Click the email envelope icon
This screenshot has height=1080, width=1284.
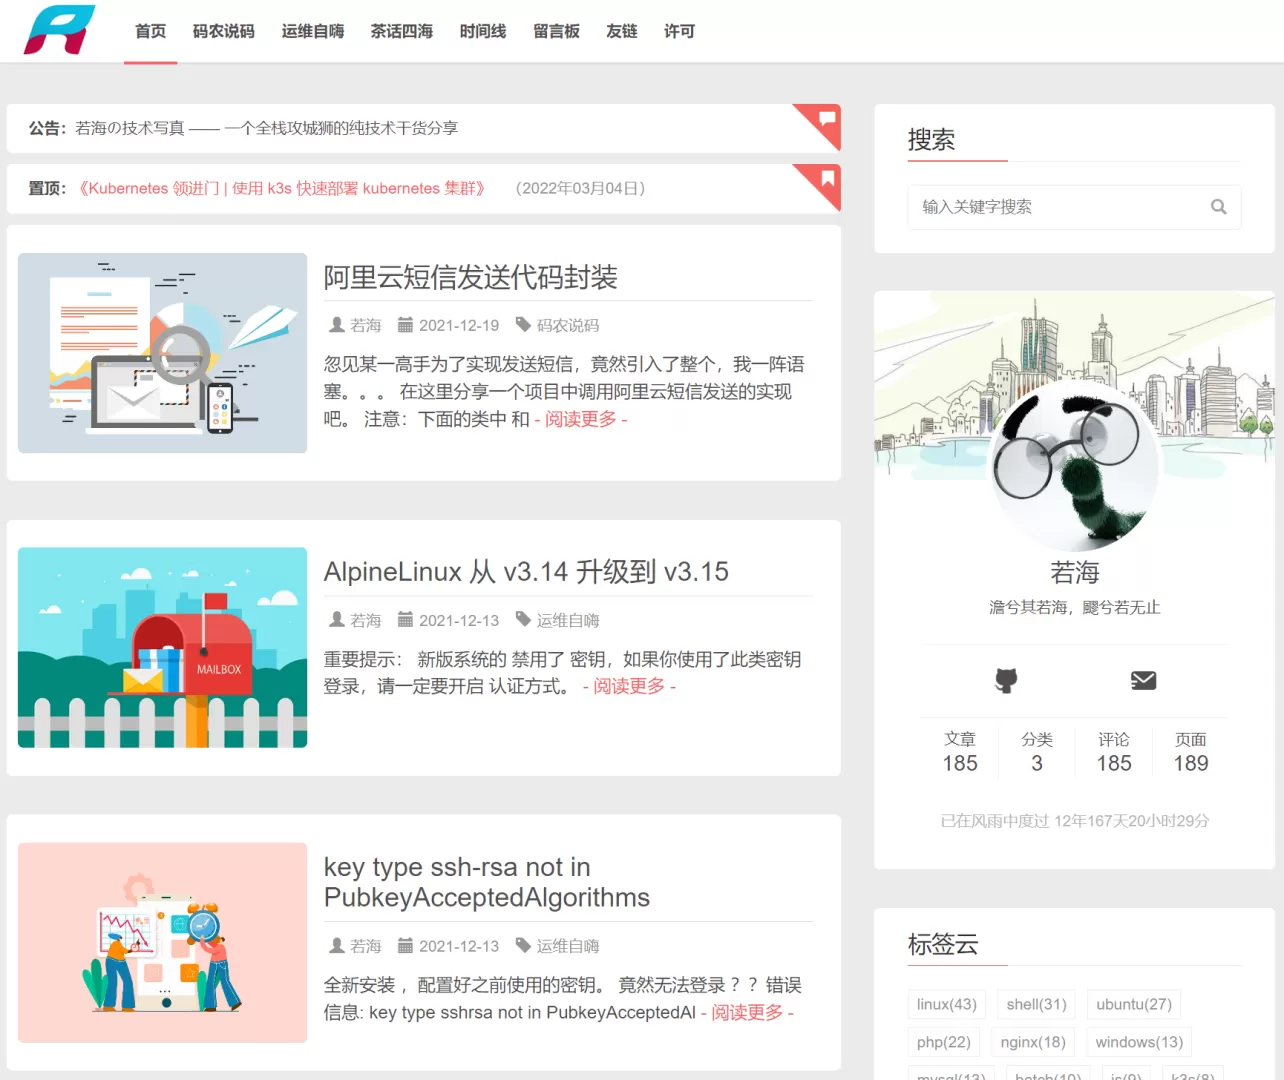coord(1143,681)
